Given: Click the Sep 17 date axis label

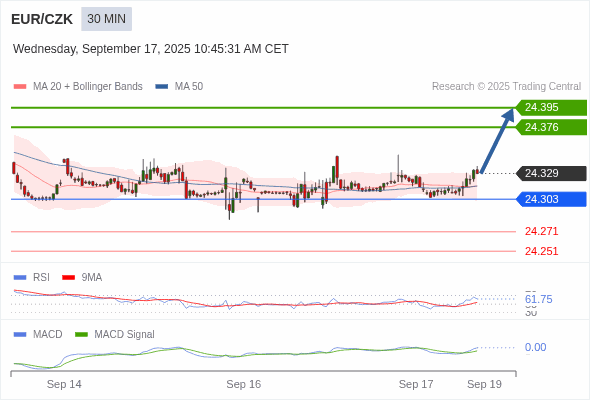Looking at the screenshot, I should coord(416,384).
